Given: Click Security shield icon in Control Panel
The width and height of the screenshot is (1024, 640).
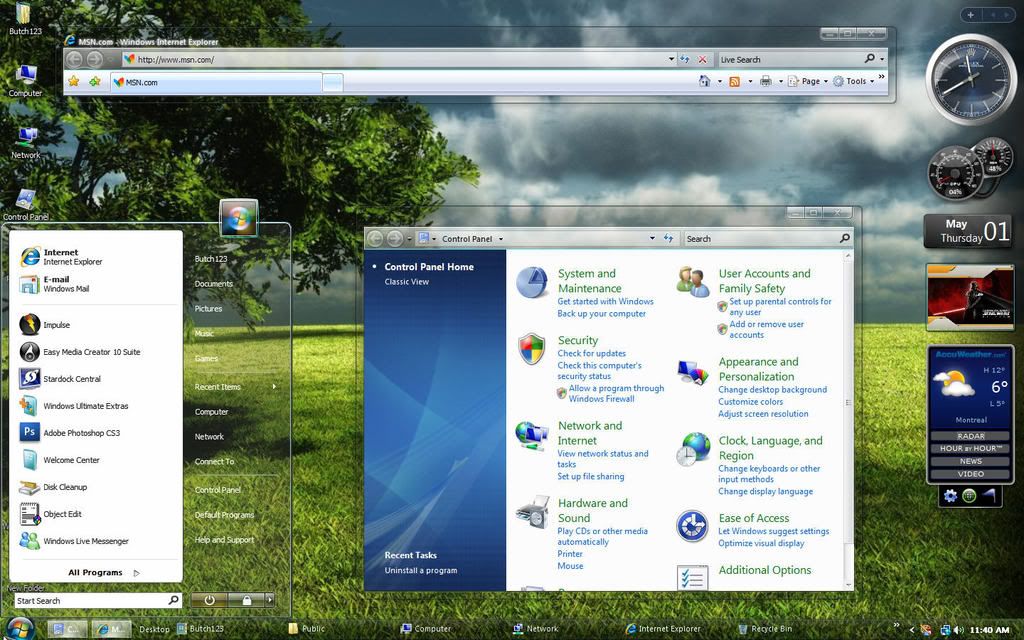Looking at the screenshot, I should point(532,349).
